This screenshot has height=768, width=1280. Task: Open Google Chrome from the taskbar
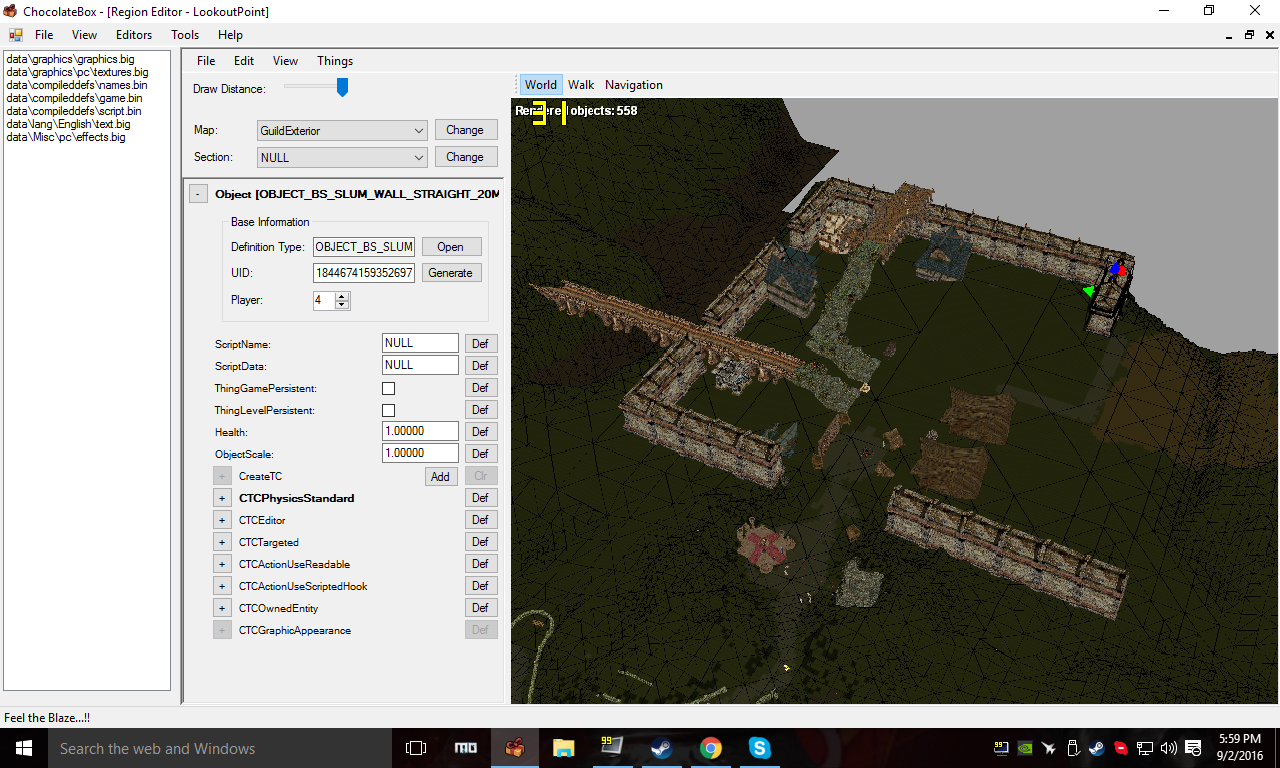click(x=711, y=748)
